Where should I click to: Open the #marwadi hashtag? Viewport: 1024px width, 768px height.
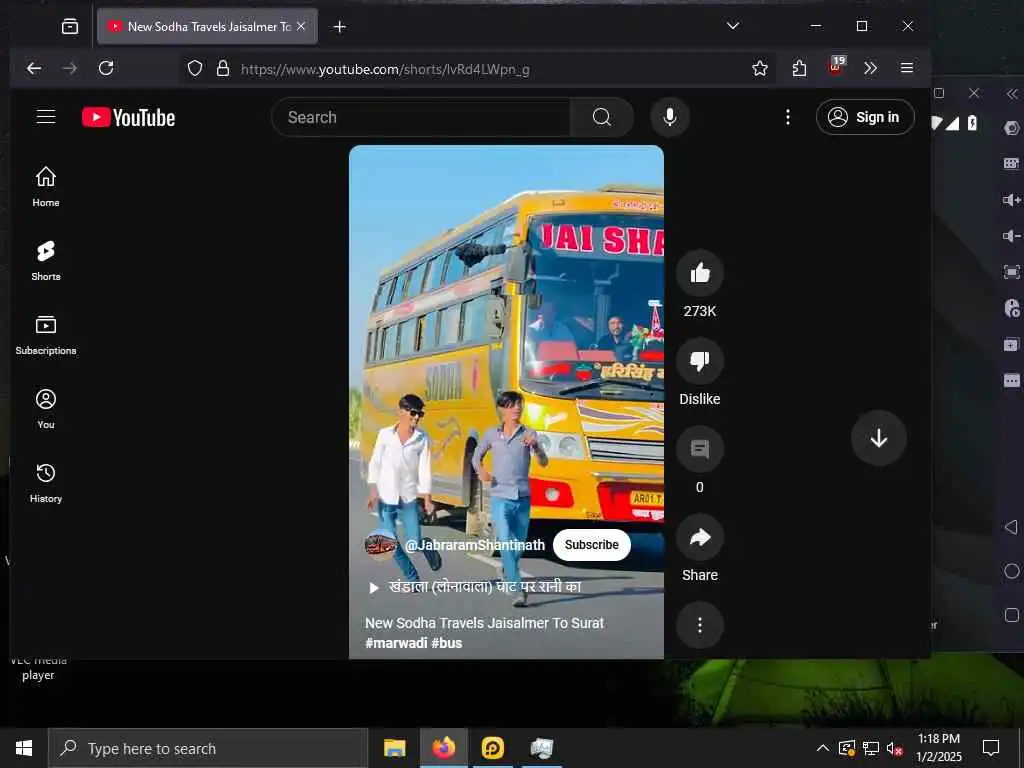point(396,643)
